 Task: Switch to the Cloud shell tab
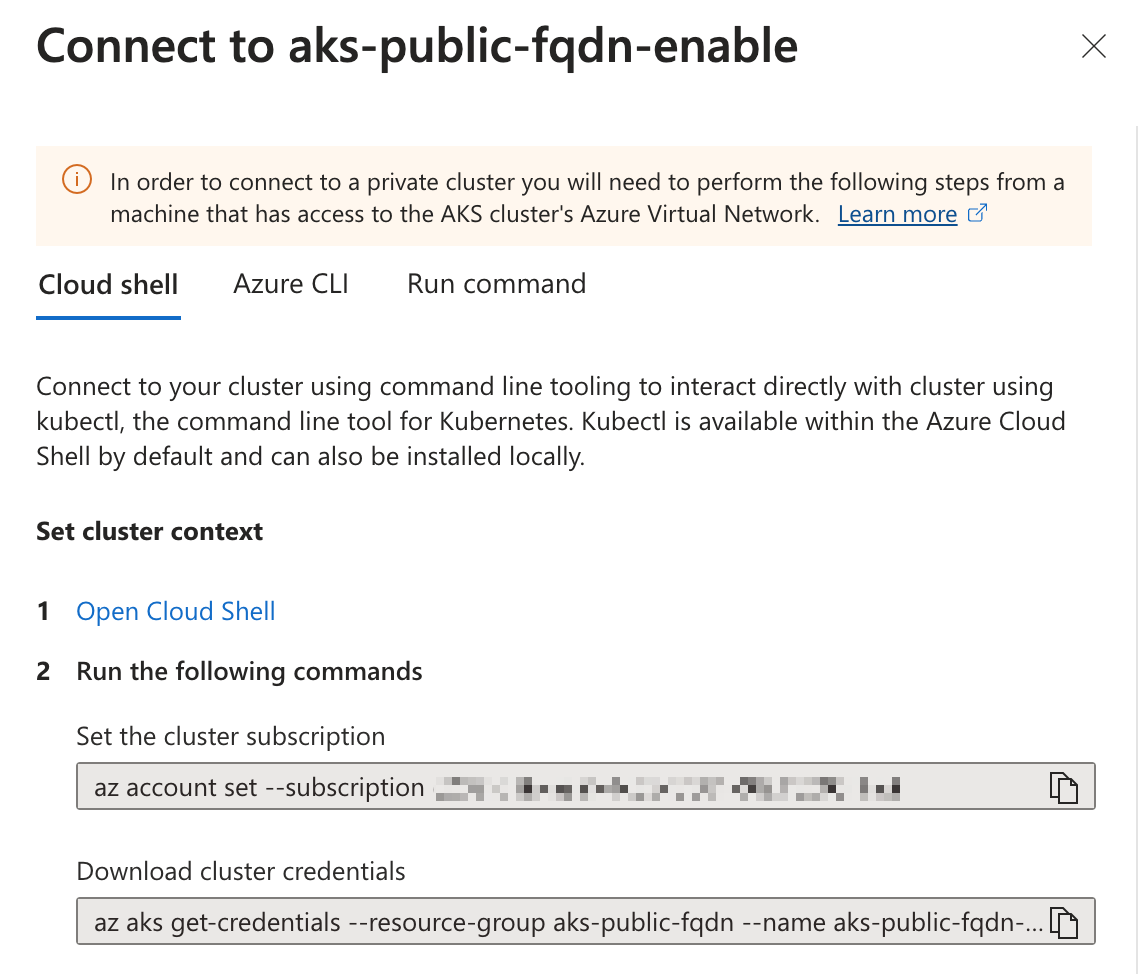click(108, 285)
